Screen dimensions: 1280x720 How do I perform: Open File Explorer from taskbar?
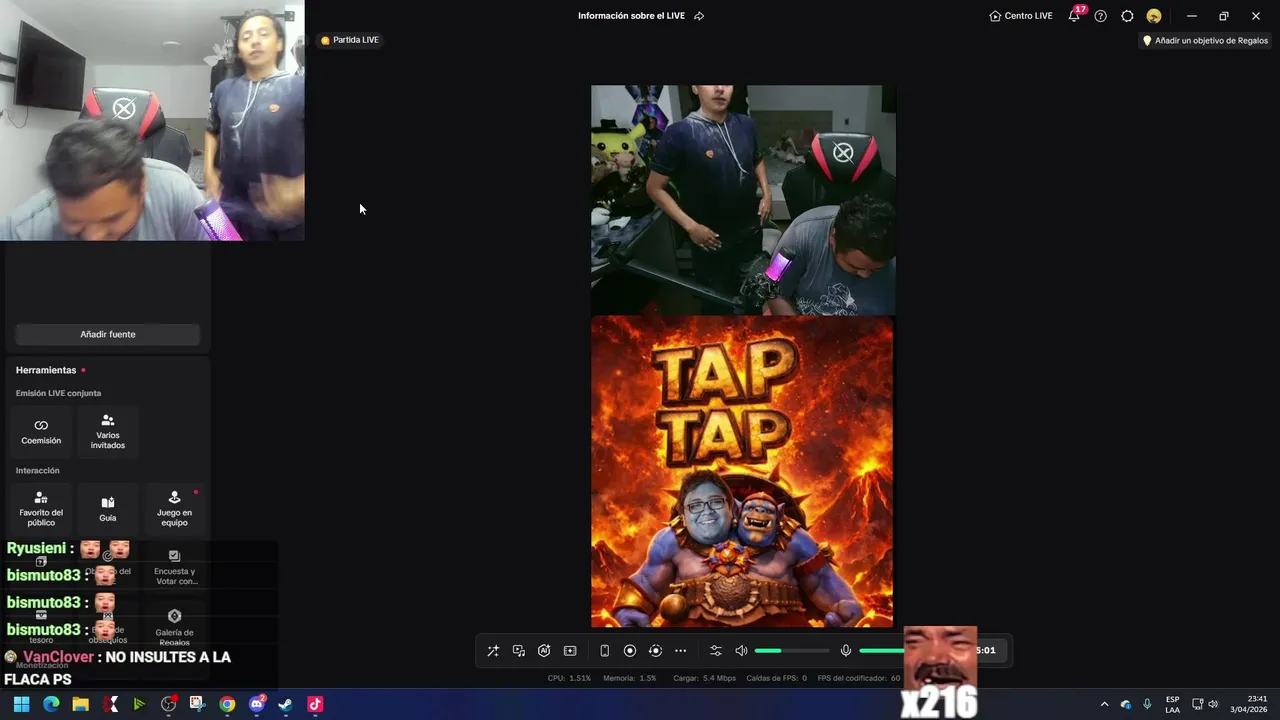80,704
